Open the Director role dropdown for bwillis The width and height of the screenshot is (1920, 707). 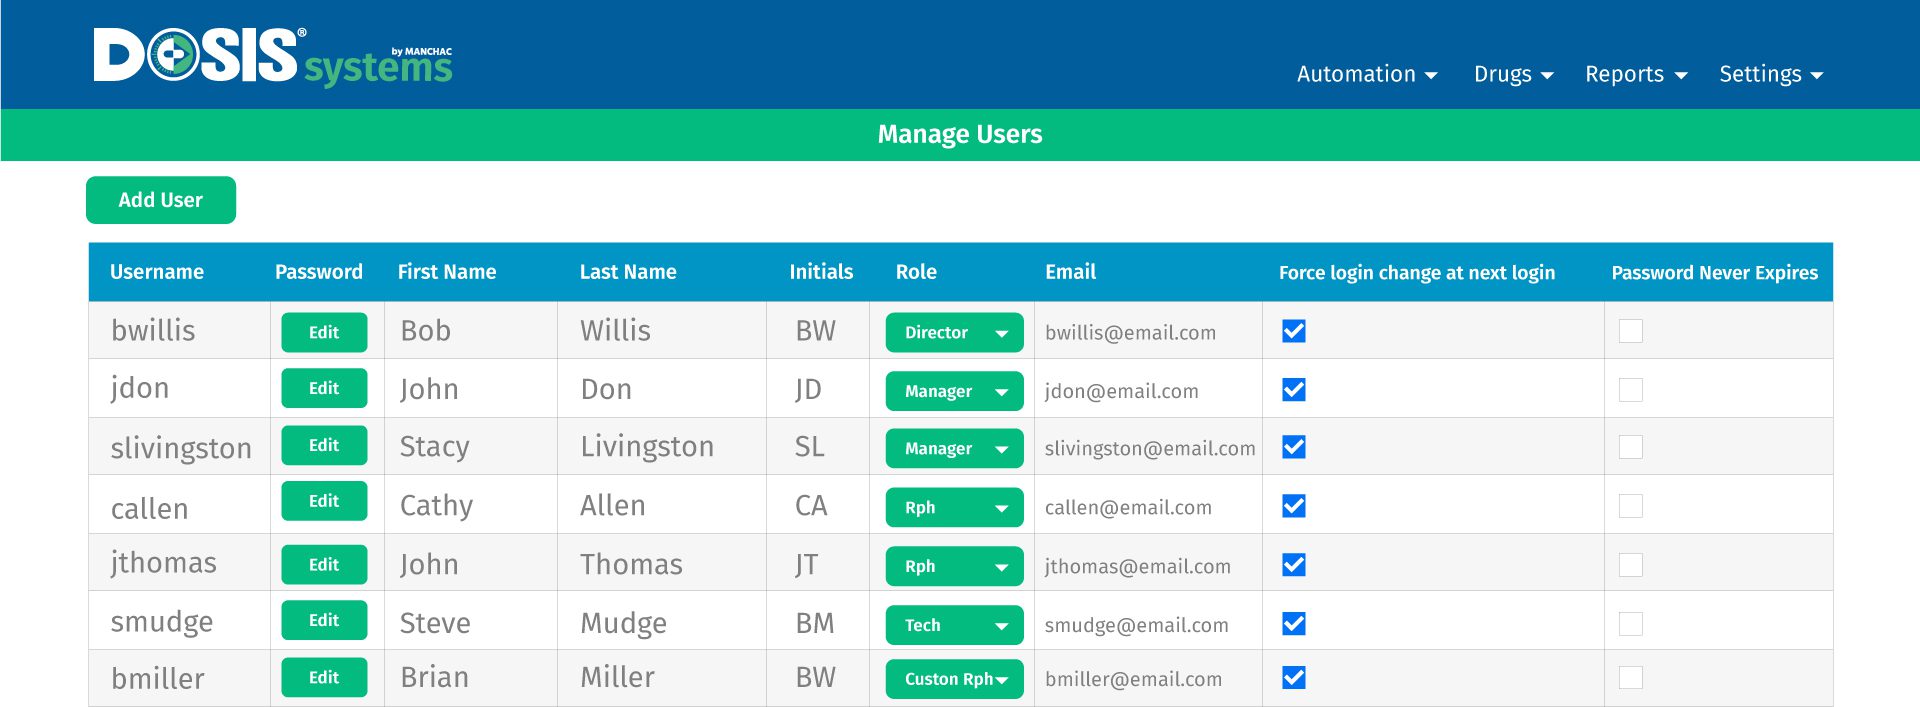click(955, 333)
